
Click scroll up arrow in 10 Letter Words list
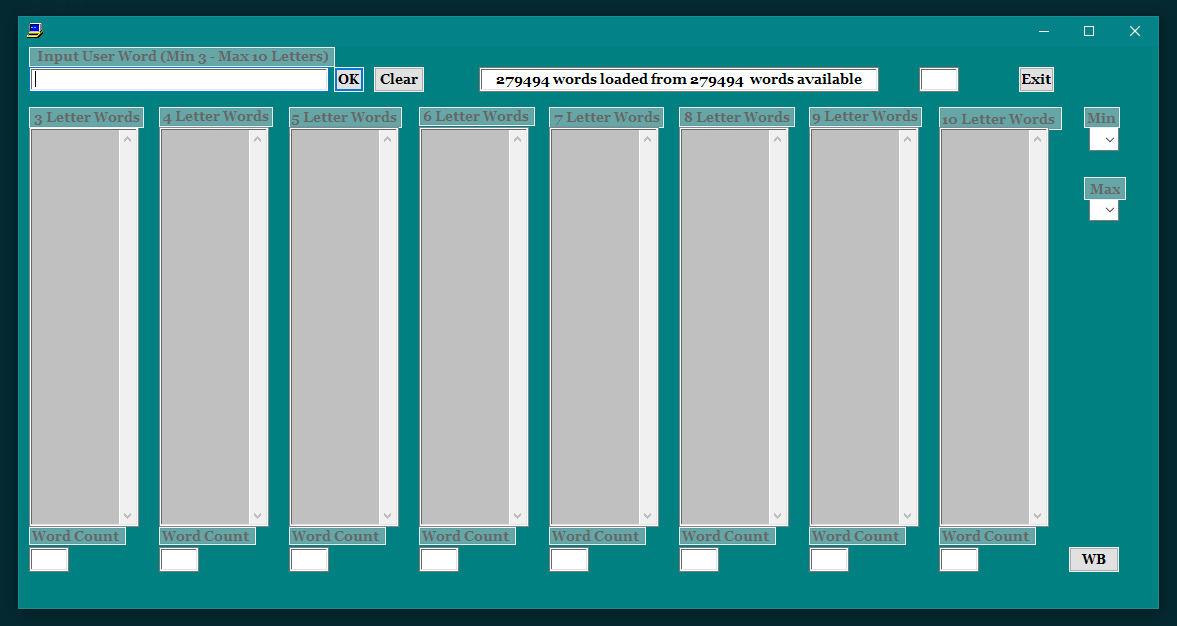click(x=1037, y=139)
